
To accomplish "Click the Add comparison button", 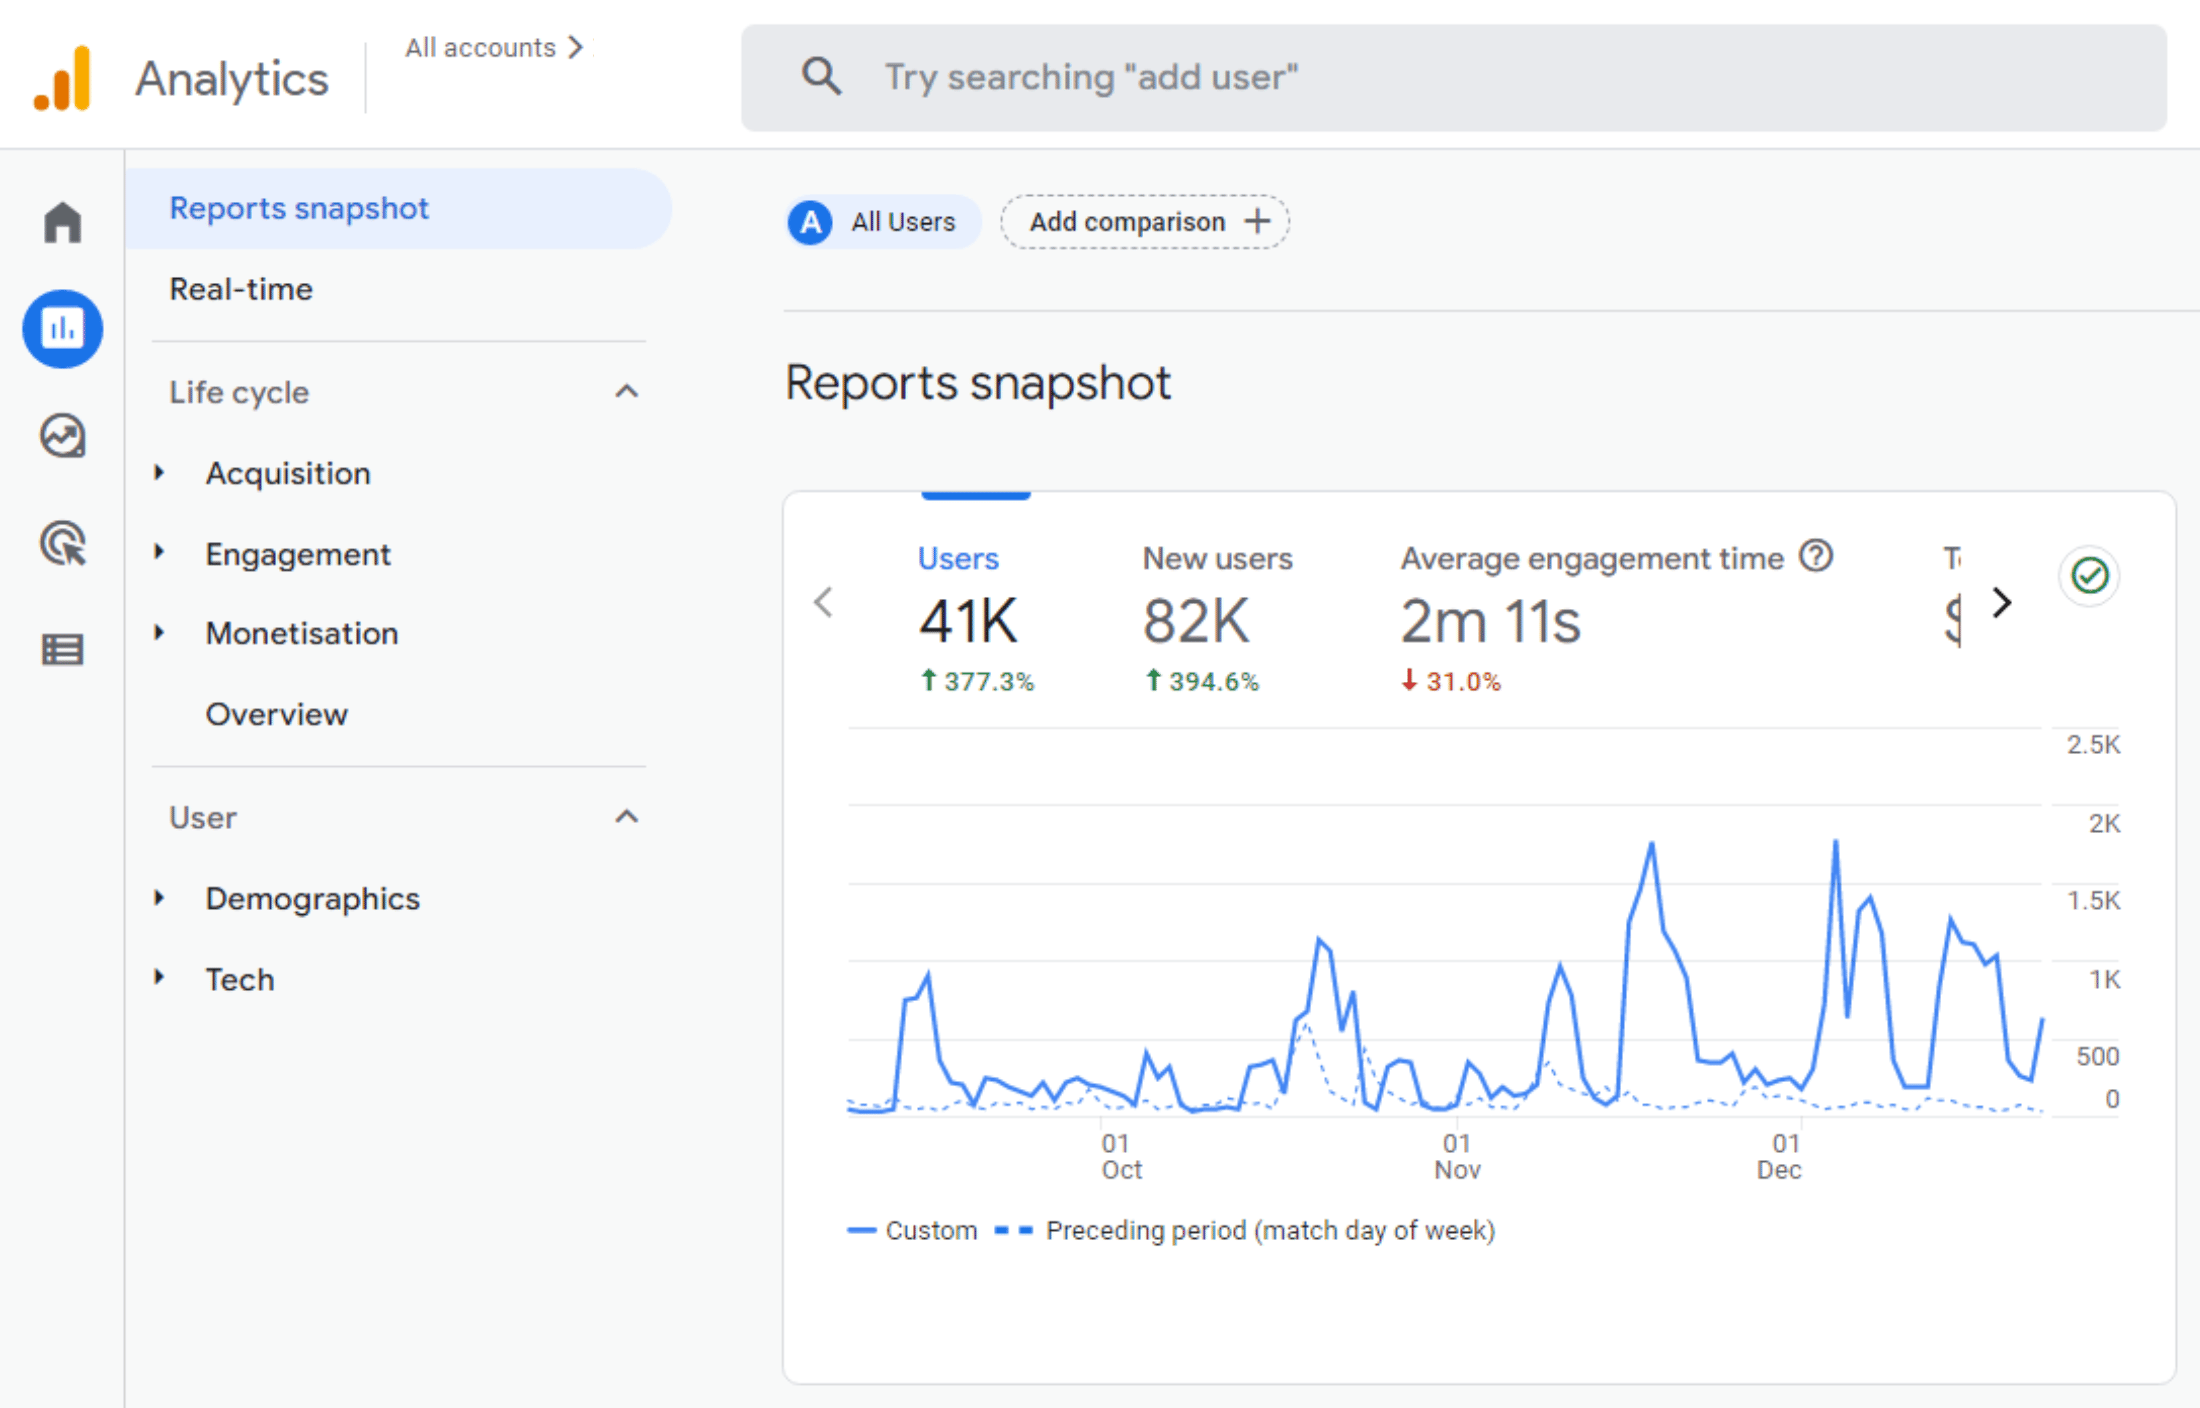I will 1145,221.
